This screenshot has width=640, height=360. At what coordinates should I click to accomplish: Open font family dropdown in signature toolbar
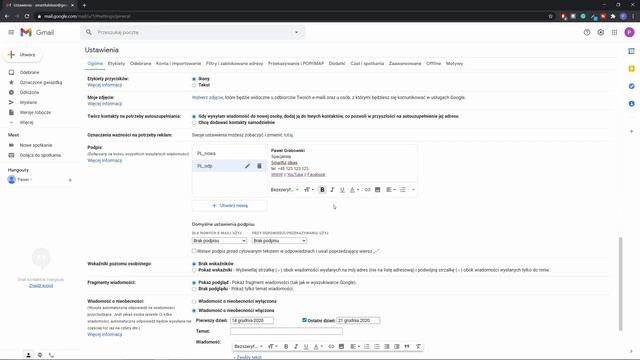[284, 189]
